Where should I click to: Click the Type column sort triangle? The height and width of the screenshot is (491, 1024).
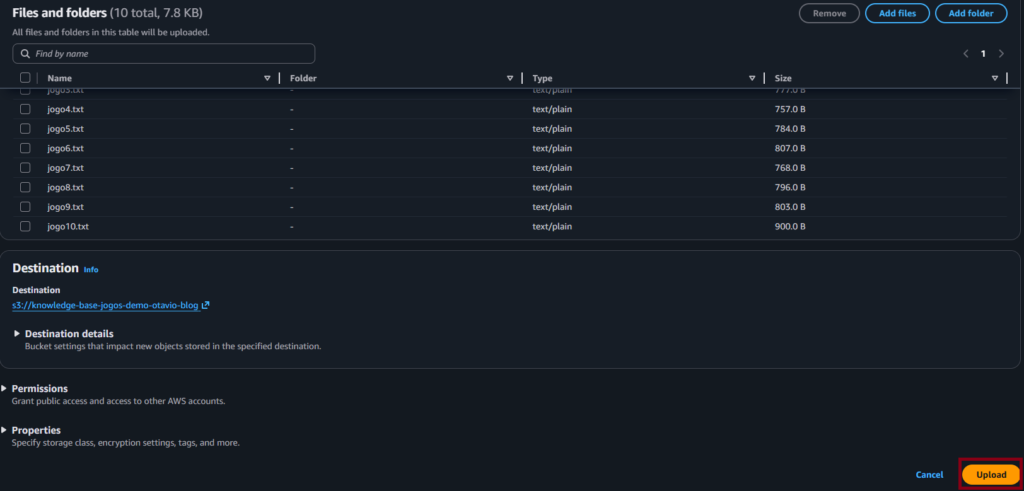tap(752, 78)
